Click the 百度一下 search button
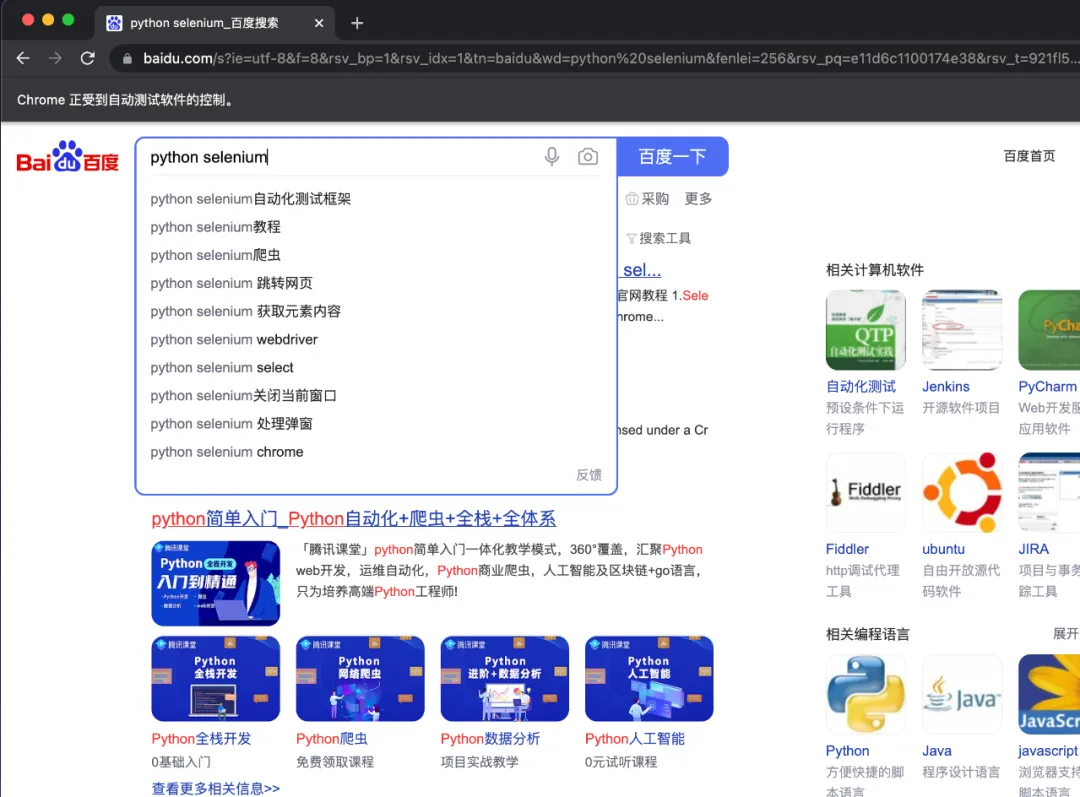Image resolution: width=1080 pixels, height=797 pixels. pyautogui.click(x=672, y=156)
